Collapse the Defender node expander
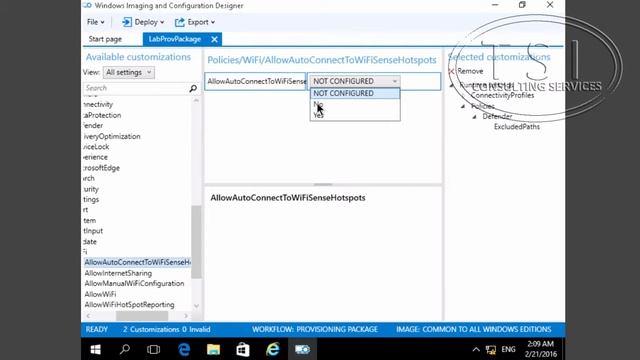The height and width of the screenshot is (360, 640). [474, 117]
